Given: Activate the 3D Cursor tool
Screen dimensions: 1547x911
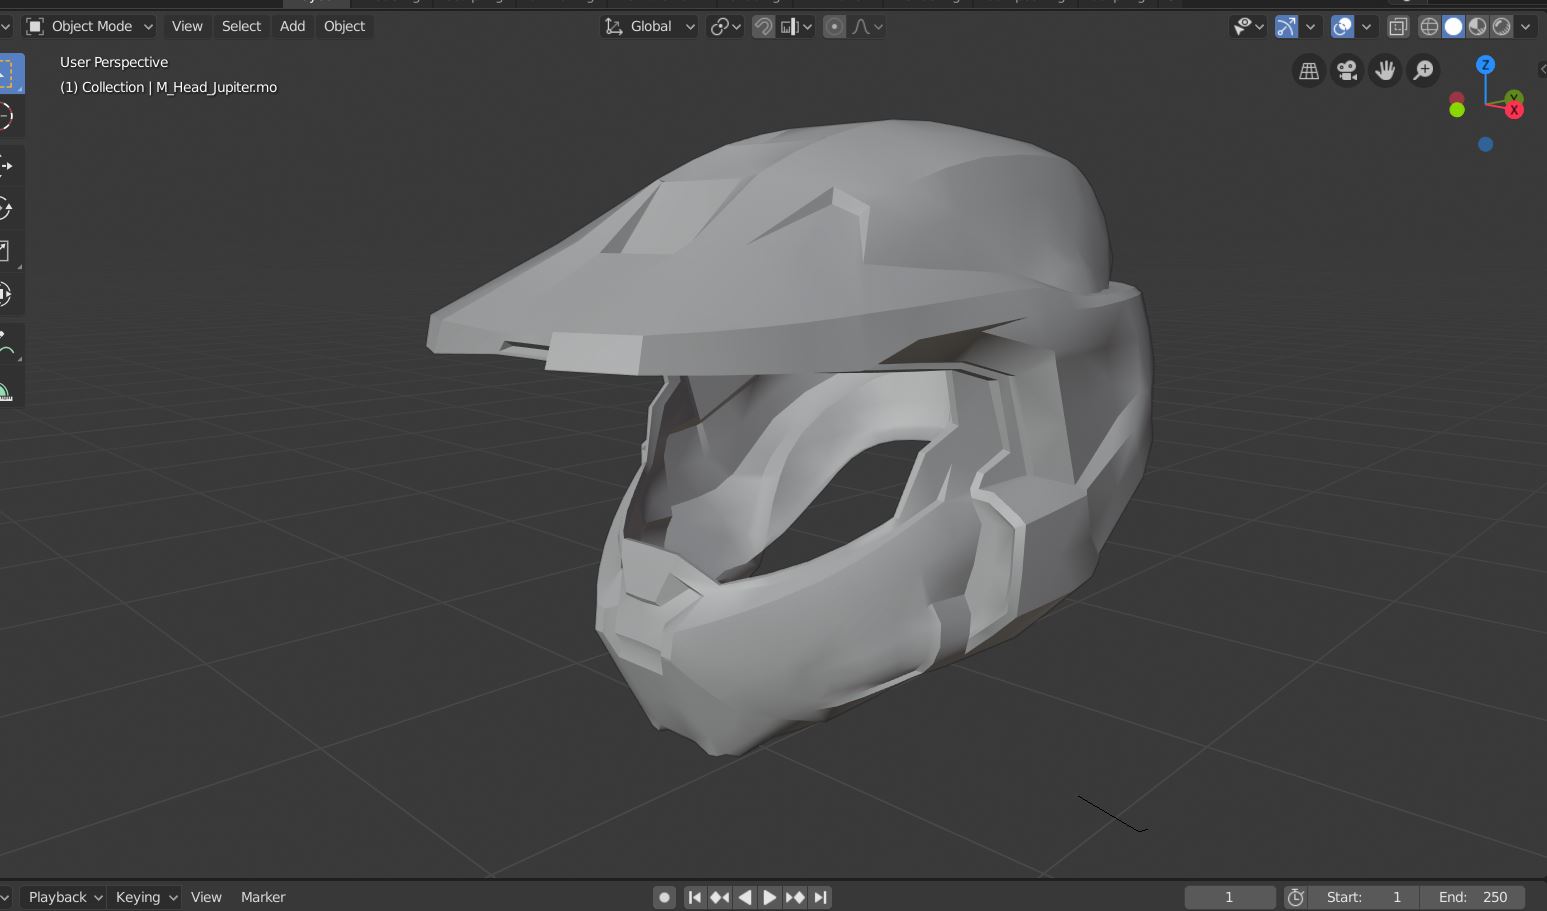Looking at the screenshot, I should (8, 116).
